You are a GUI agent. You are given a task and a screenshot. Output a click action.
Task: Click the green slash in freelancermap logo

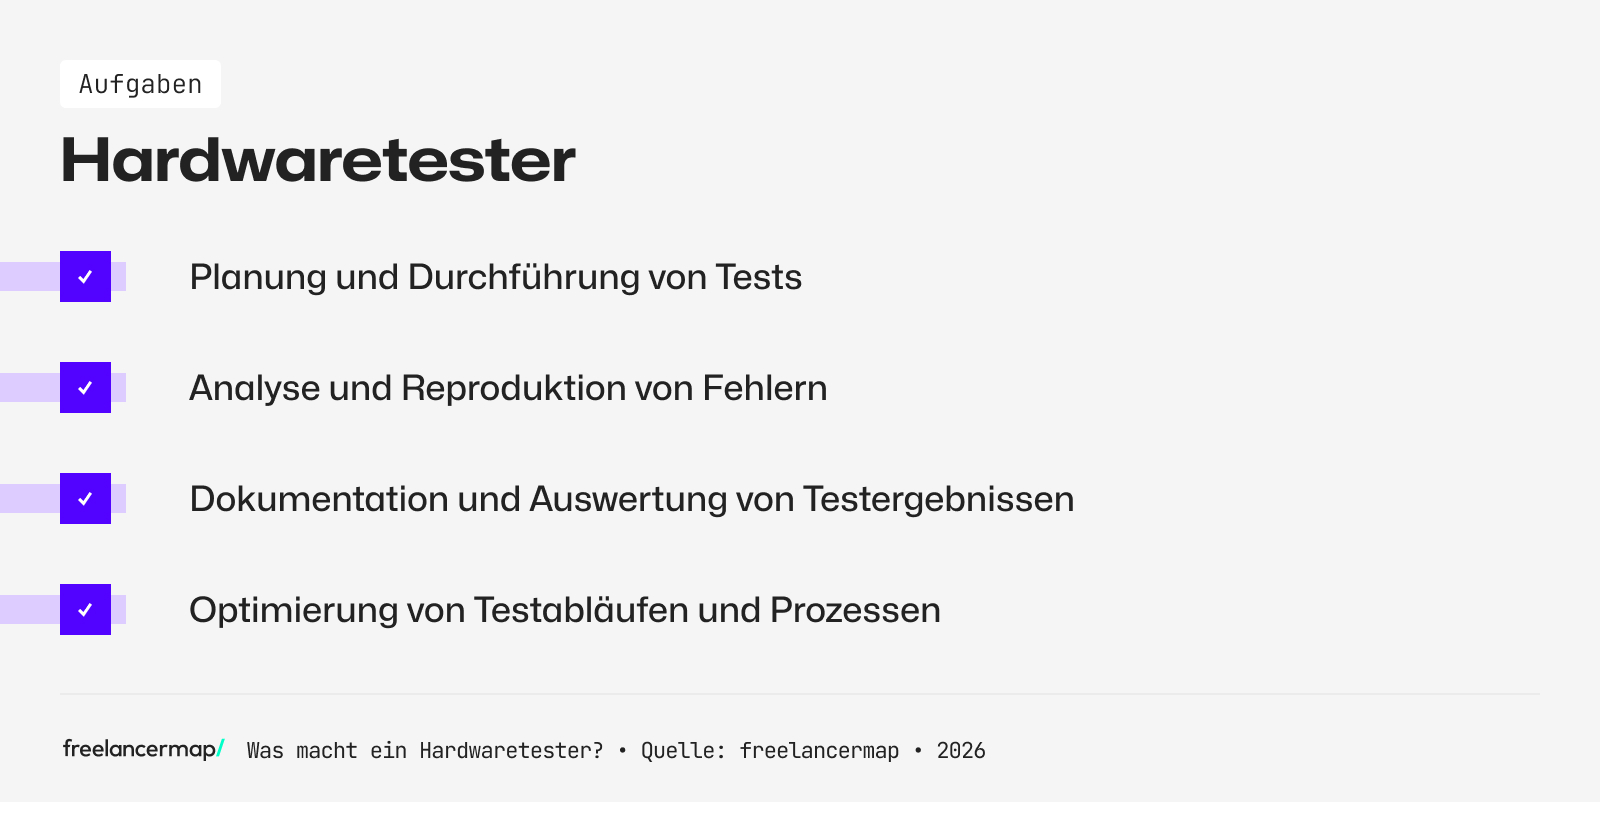click(x=221, y=748)
